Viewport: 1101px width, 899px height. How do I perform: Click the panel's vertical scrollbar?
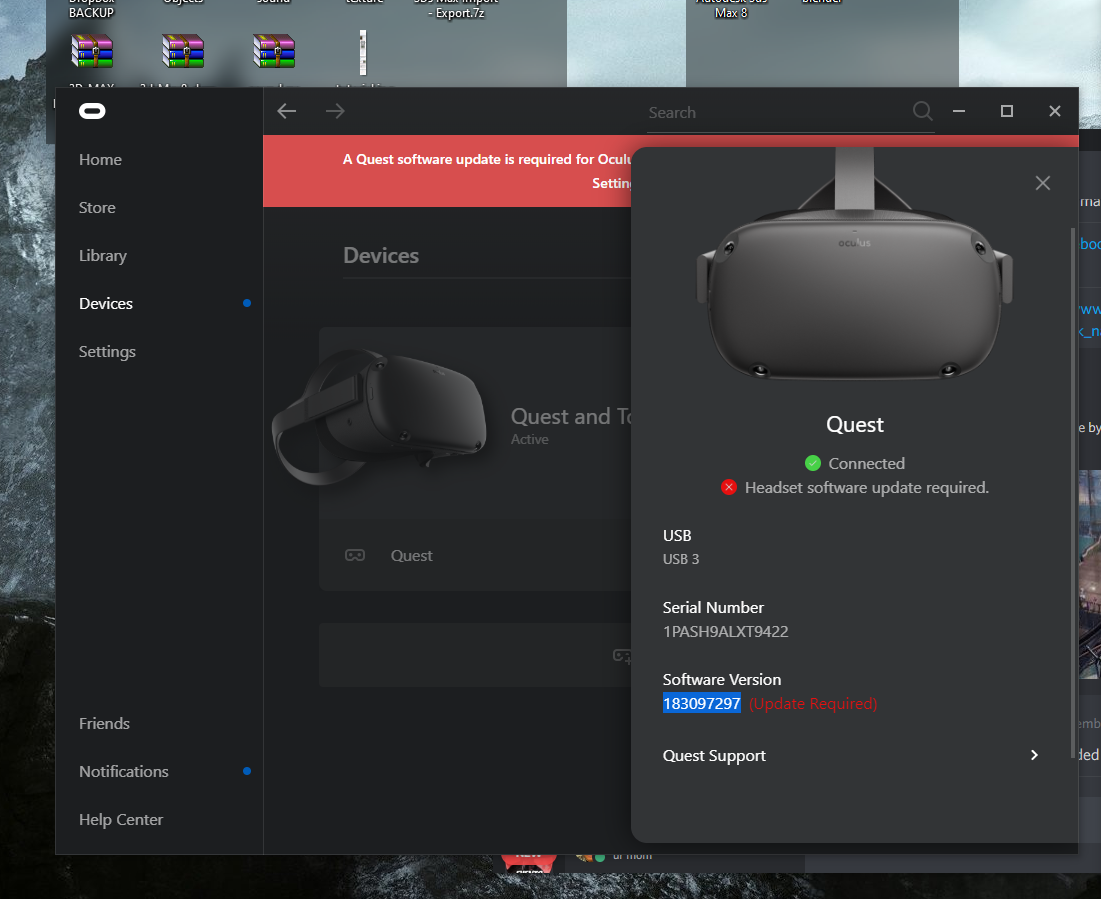pyautogui.click(x=1072, y=492)
